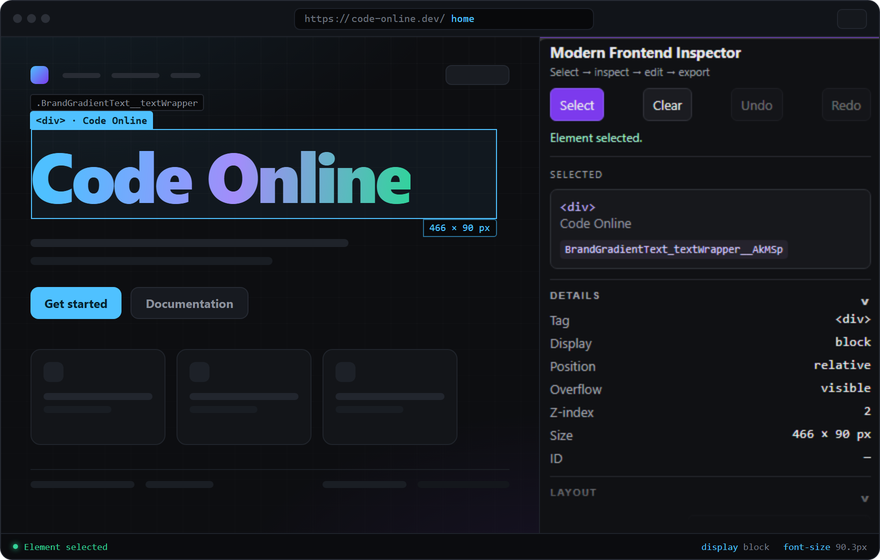Expand the LAYOUT section chevron
880x560 pixels.
(x=864, y=498)
